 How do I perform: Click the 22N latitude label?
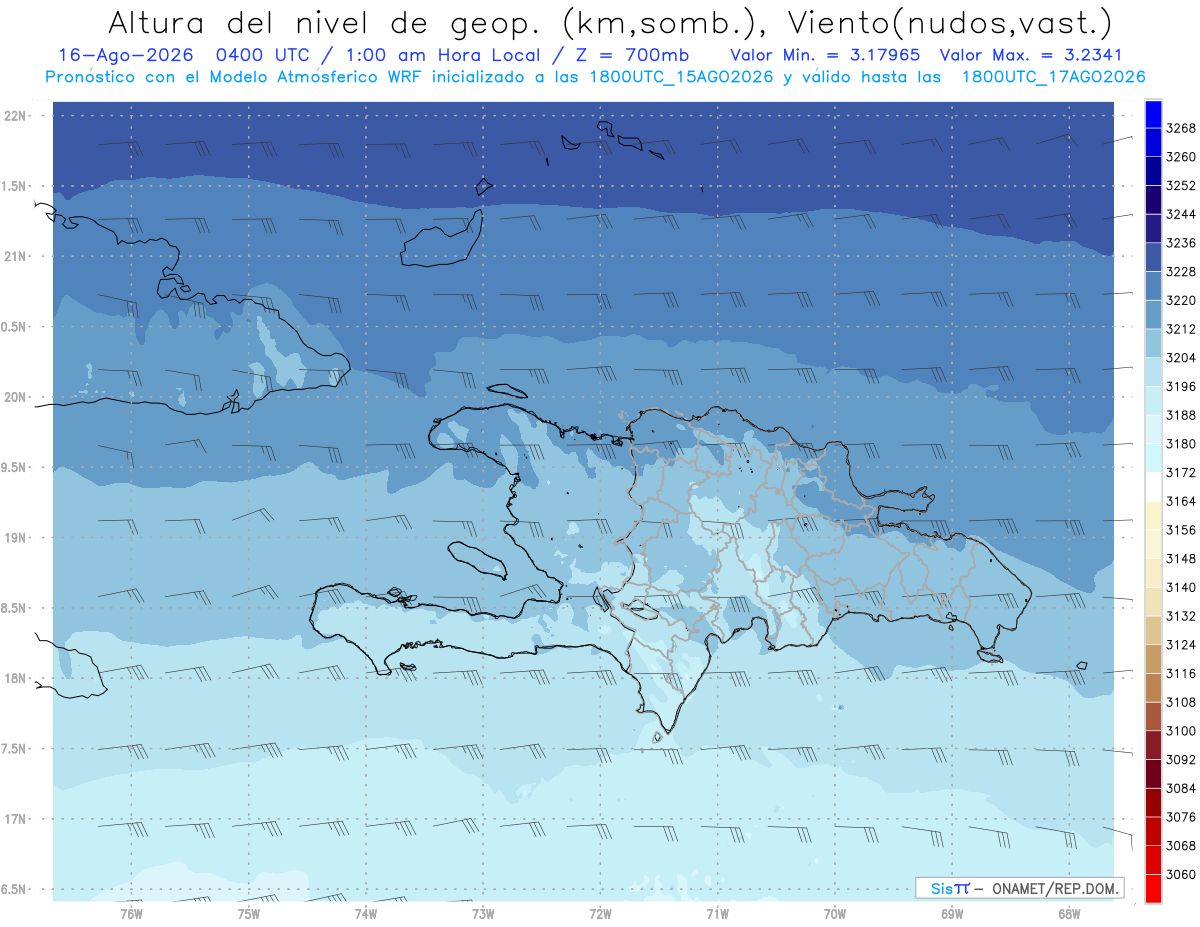pos(17,116)
